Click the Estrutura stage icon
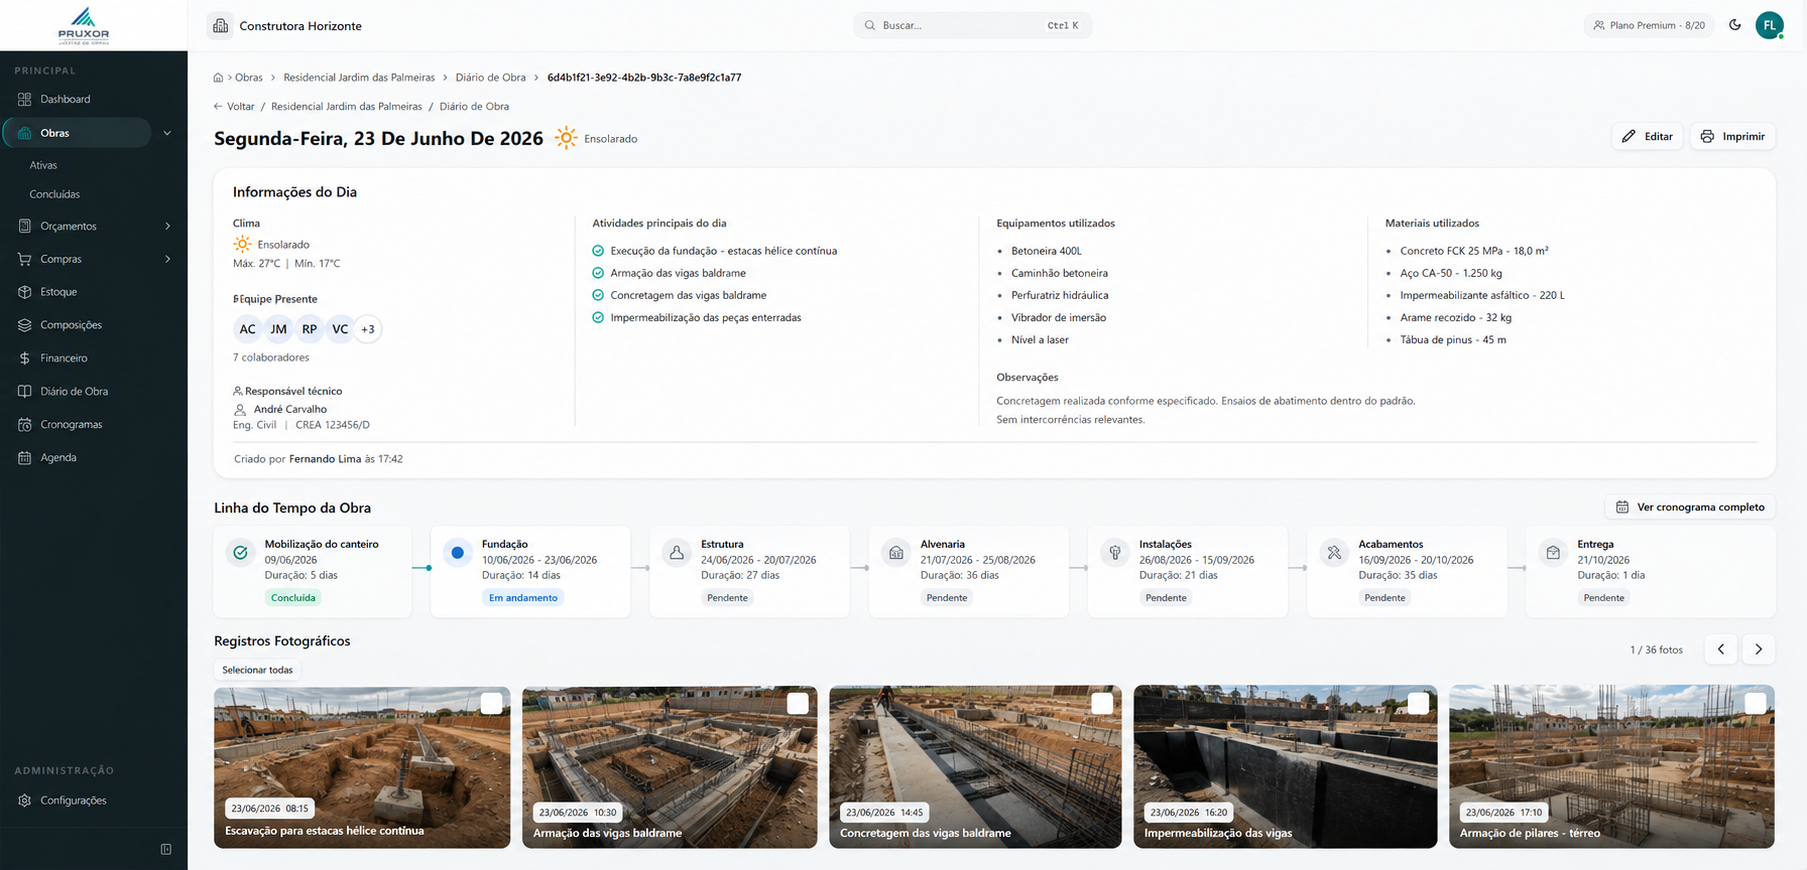The height and width of the screenshot is (870, 1807). tap(677, 552)
